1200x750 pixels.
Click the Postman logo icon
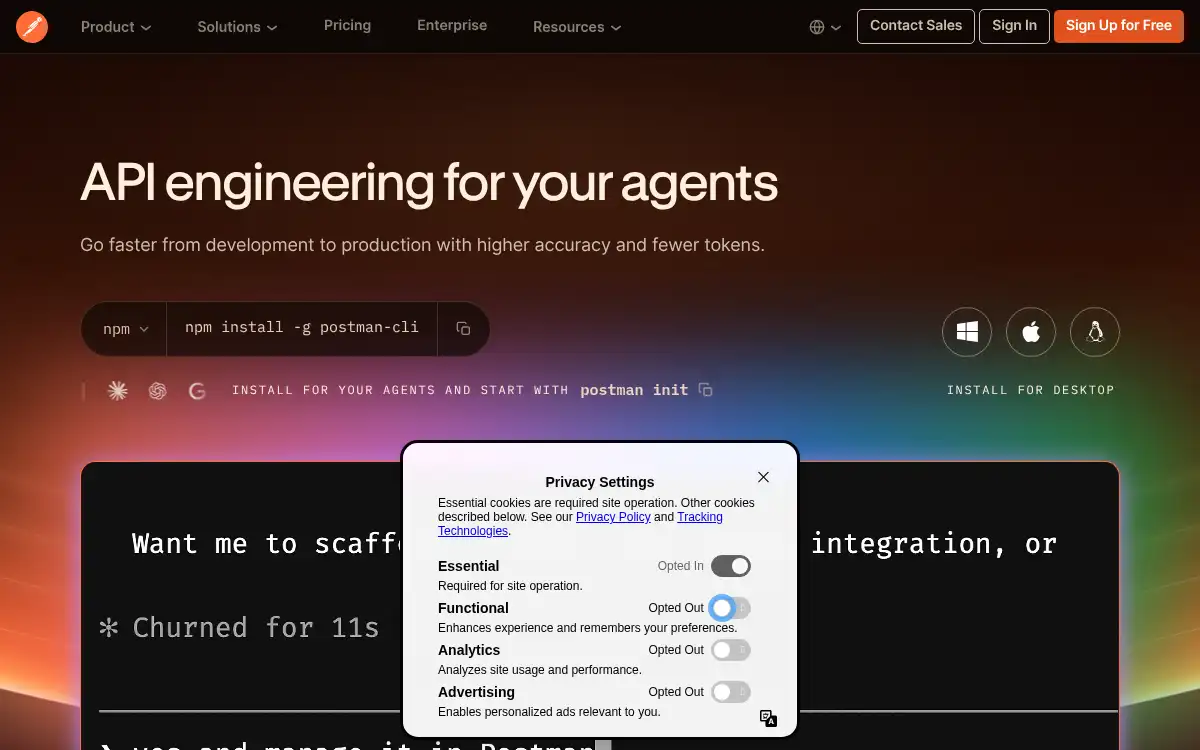[32, 26]
